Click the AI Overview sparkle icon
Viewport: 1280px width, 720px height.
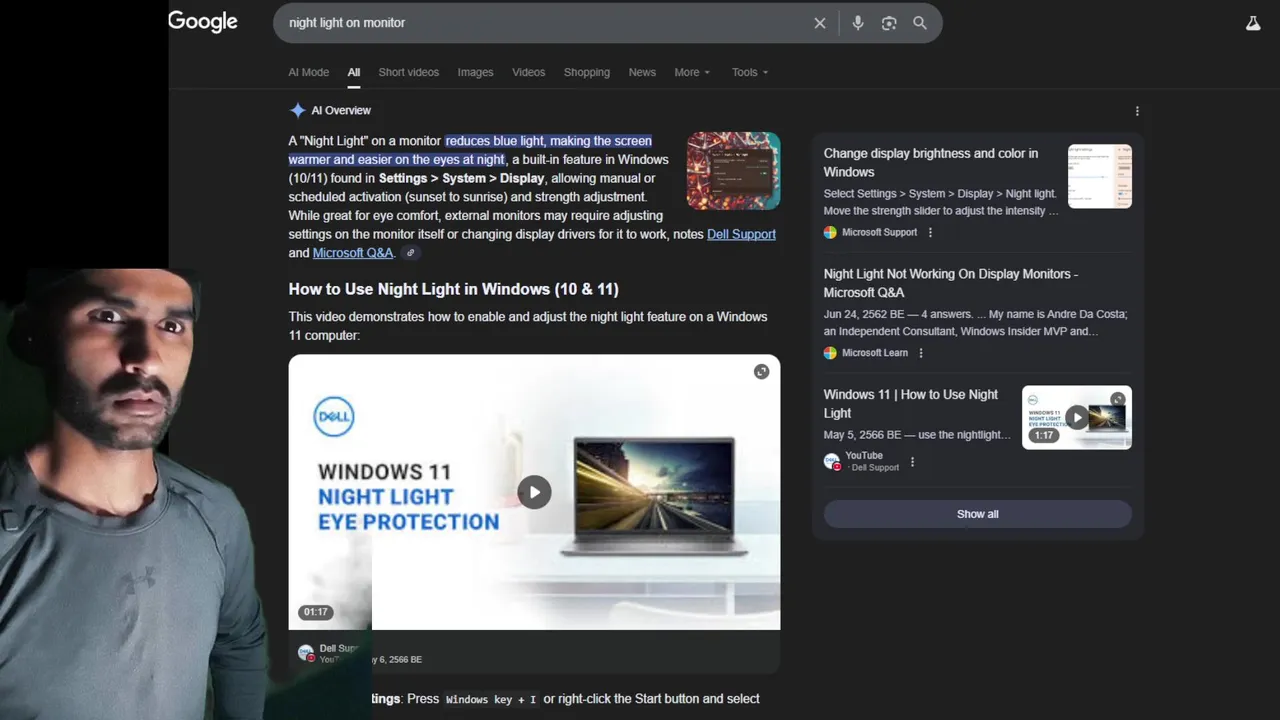[297, 110]
